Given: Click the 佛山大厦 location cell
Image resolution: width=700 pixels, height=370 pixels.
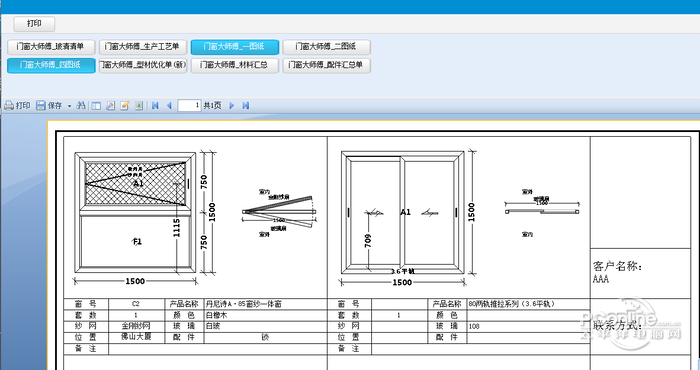Looking at the screenshot, I should [x=136, y=337].
